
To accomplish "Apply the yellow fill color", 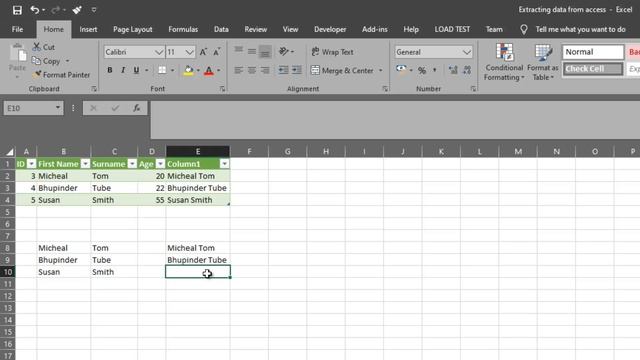I will [x=189, y=70].
